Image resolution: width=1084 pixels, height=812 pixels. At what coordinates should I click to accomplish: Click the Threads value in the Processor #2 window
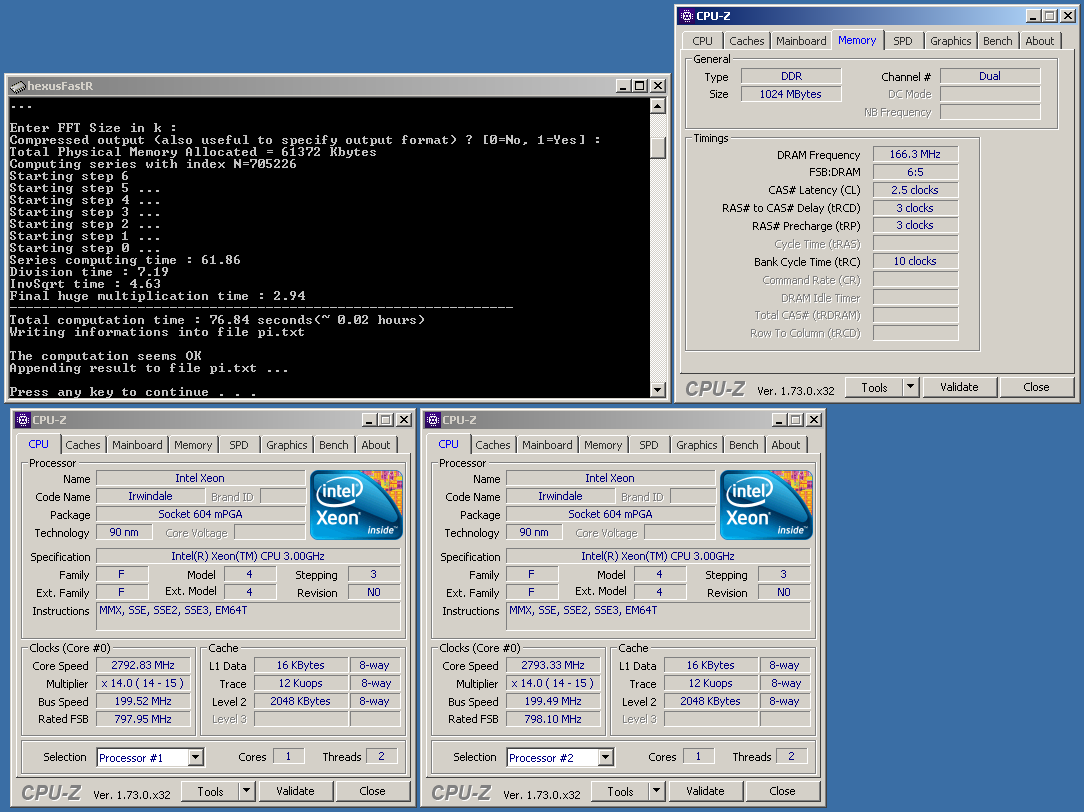coord(792,757)
